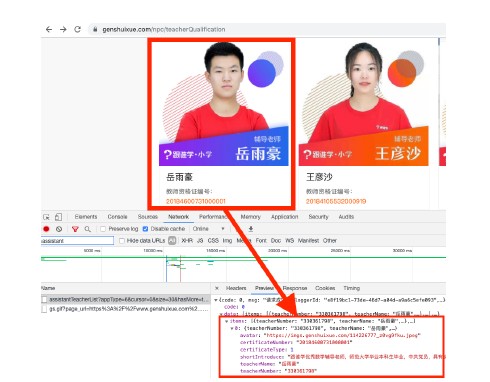
Task: Filter requests by Doc
Action: click(x=276, y=240)
